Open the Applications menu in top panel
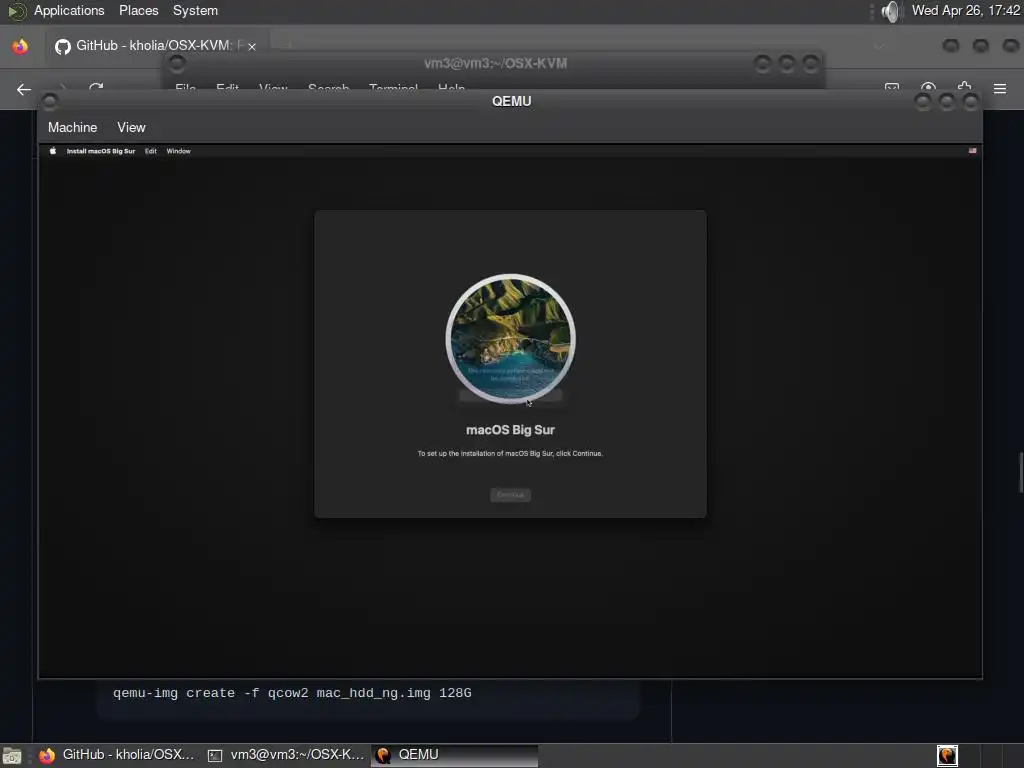Screen dimensions: 1024x768 click(69, 10)
